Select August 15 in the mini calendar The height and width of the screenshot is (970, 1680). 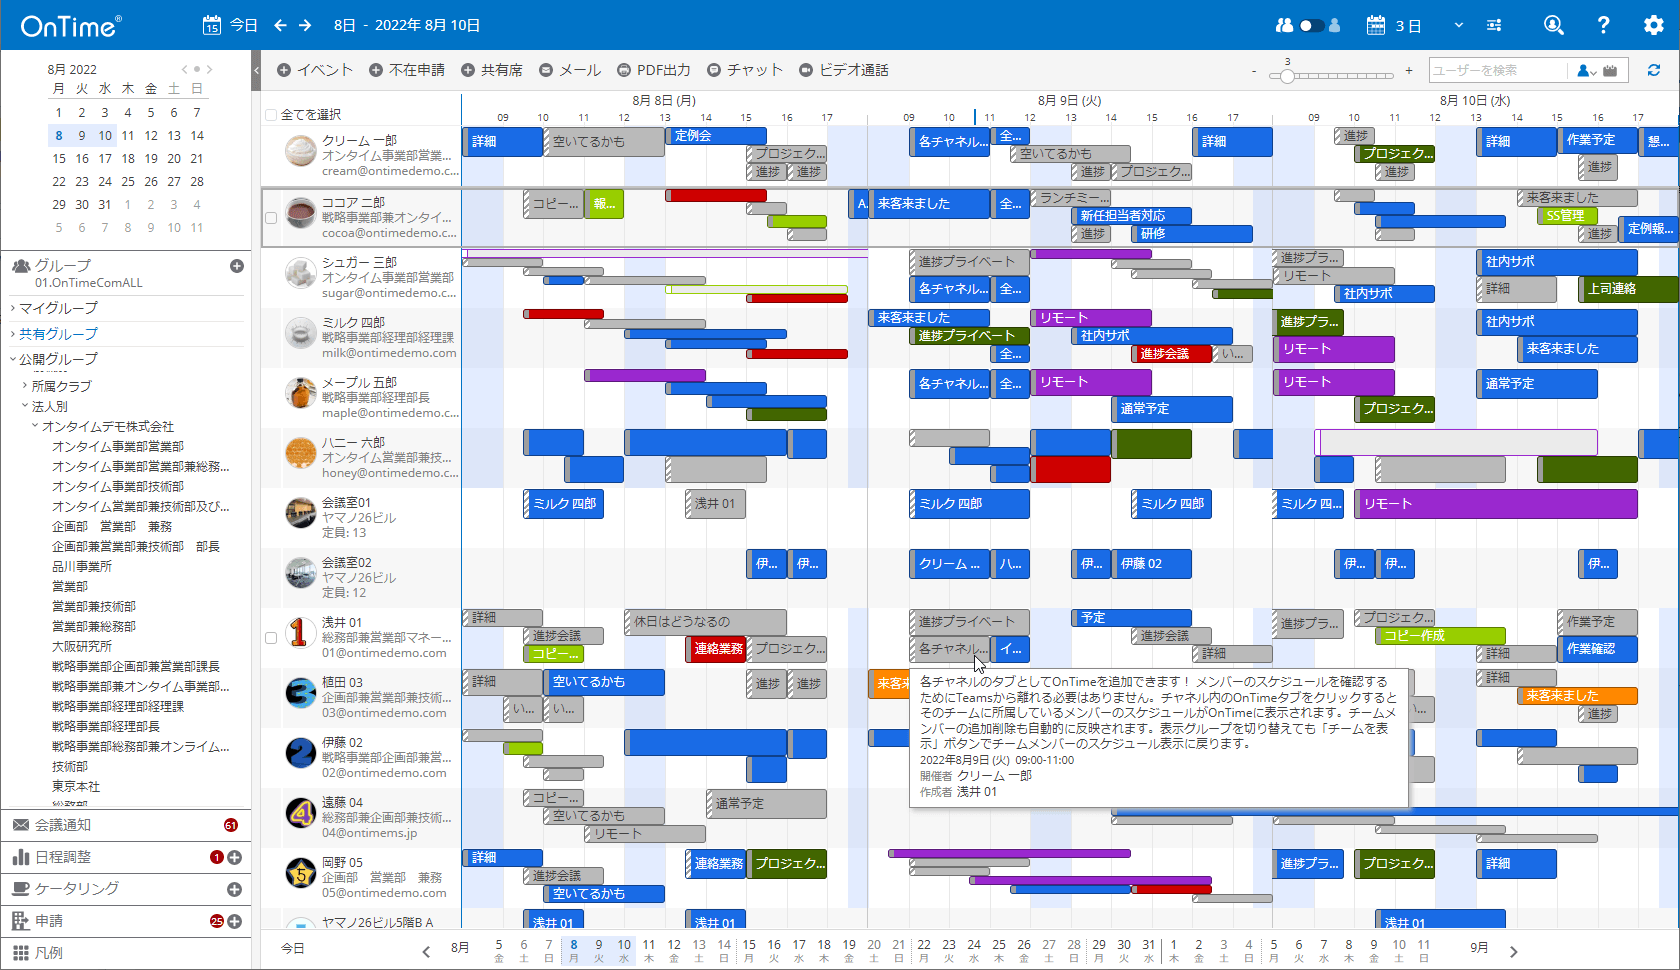pyautogui.click(x=58, y=158)
